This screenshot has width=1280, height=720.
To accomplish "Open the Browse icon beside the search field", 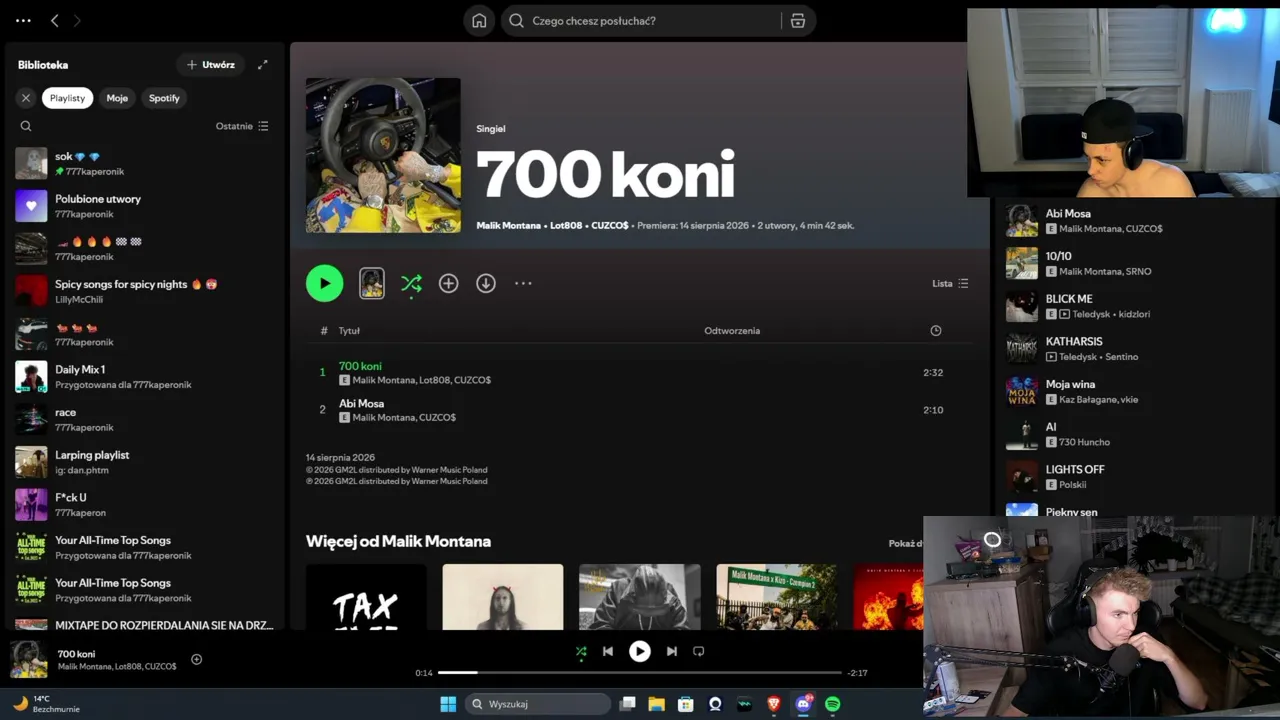I will coord(798,21).
